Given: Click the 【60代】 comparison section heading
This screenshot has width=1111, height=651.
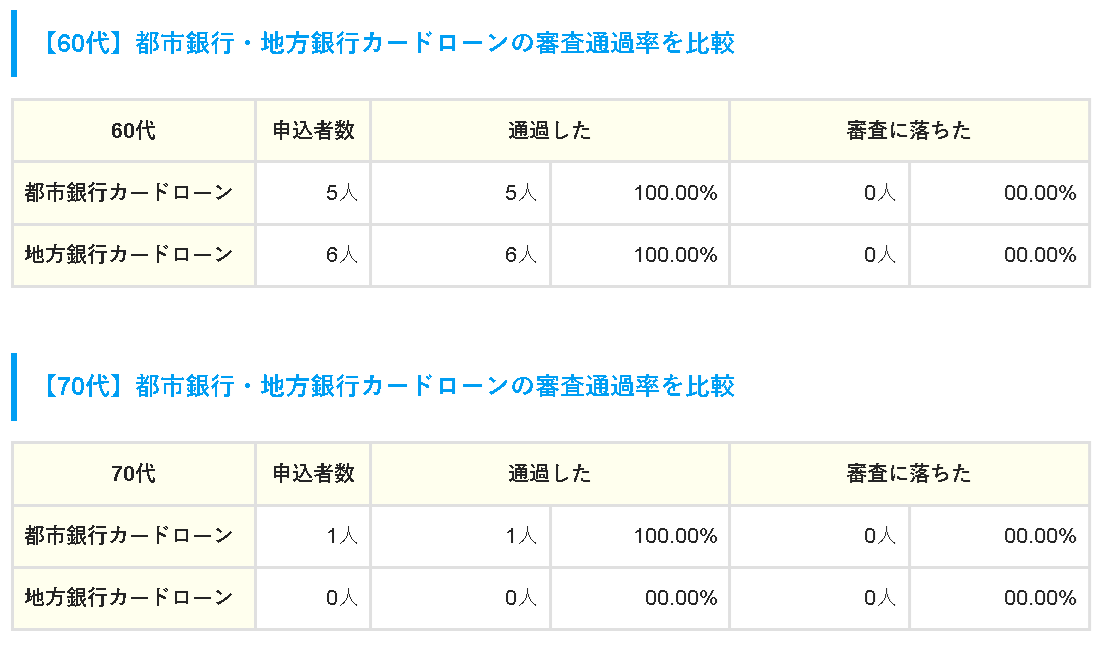Looking at the screenshot, I should click(x=388, y=44).
